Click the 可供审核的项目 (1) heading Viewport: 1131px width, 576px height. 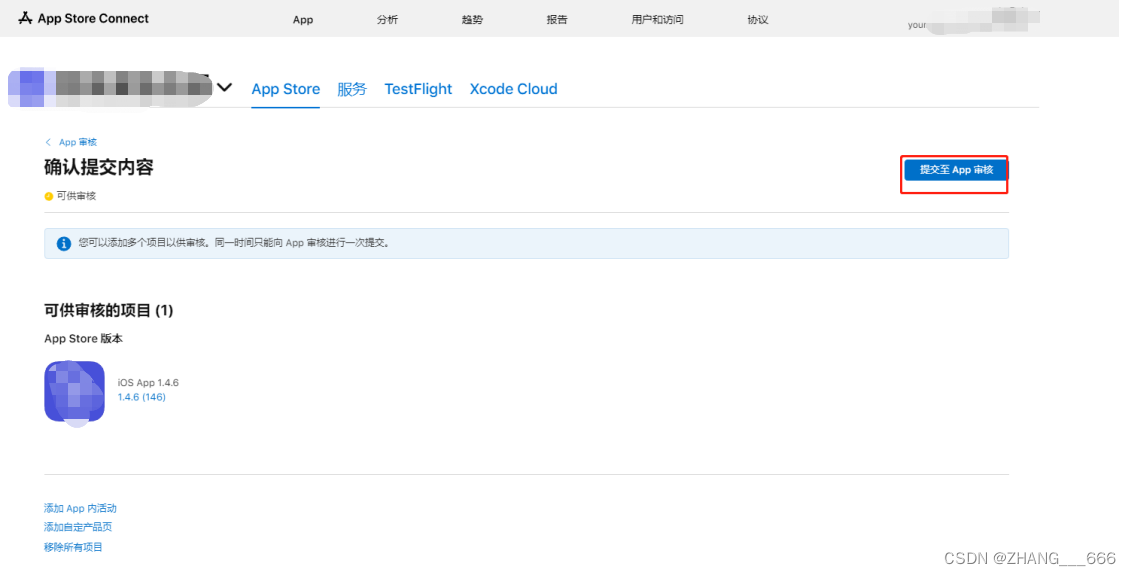109,310
